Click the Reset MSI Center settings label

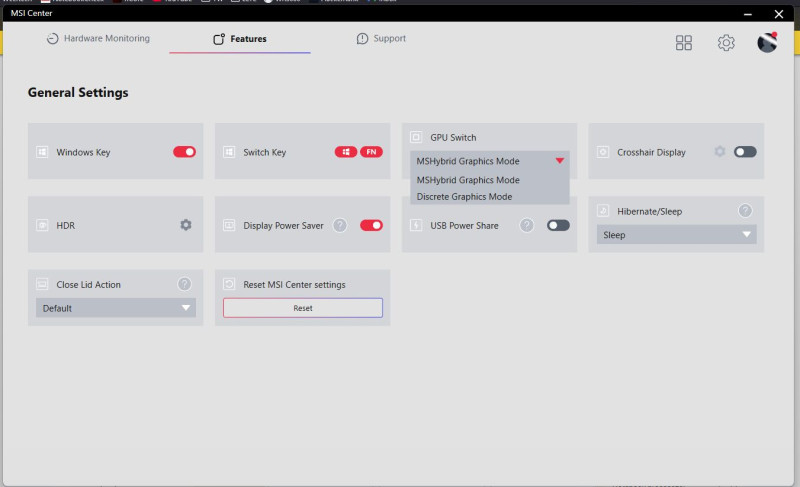294,285
